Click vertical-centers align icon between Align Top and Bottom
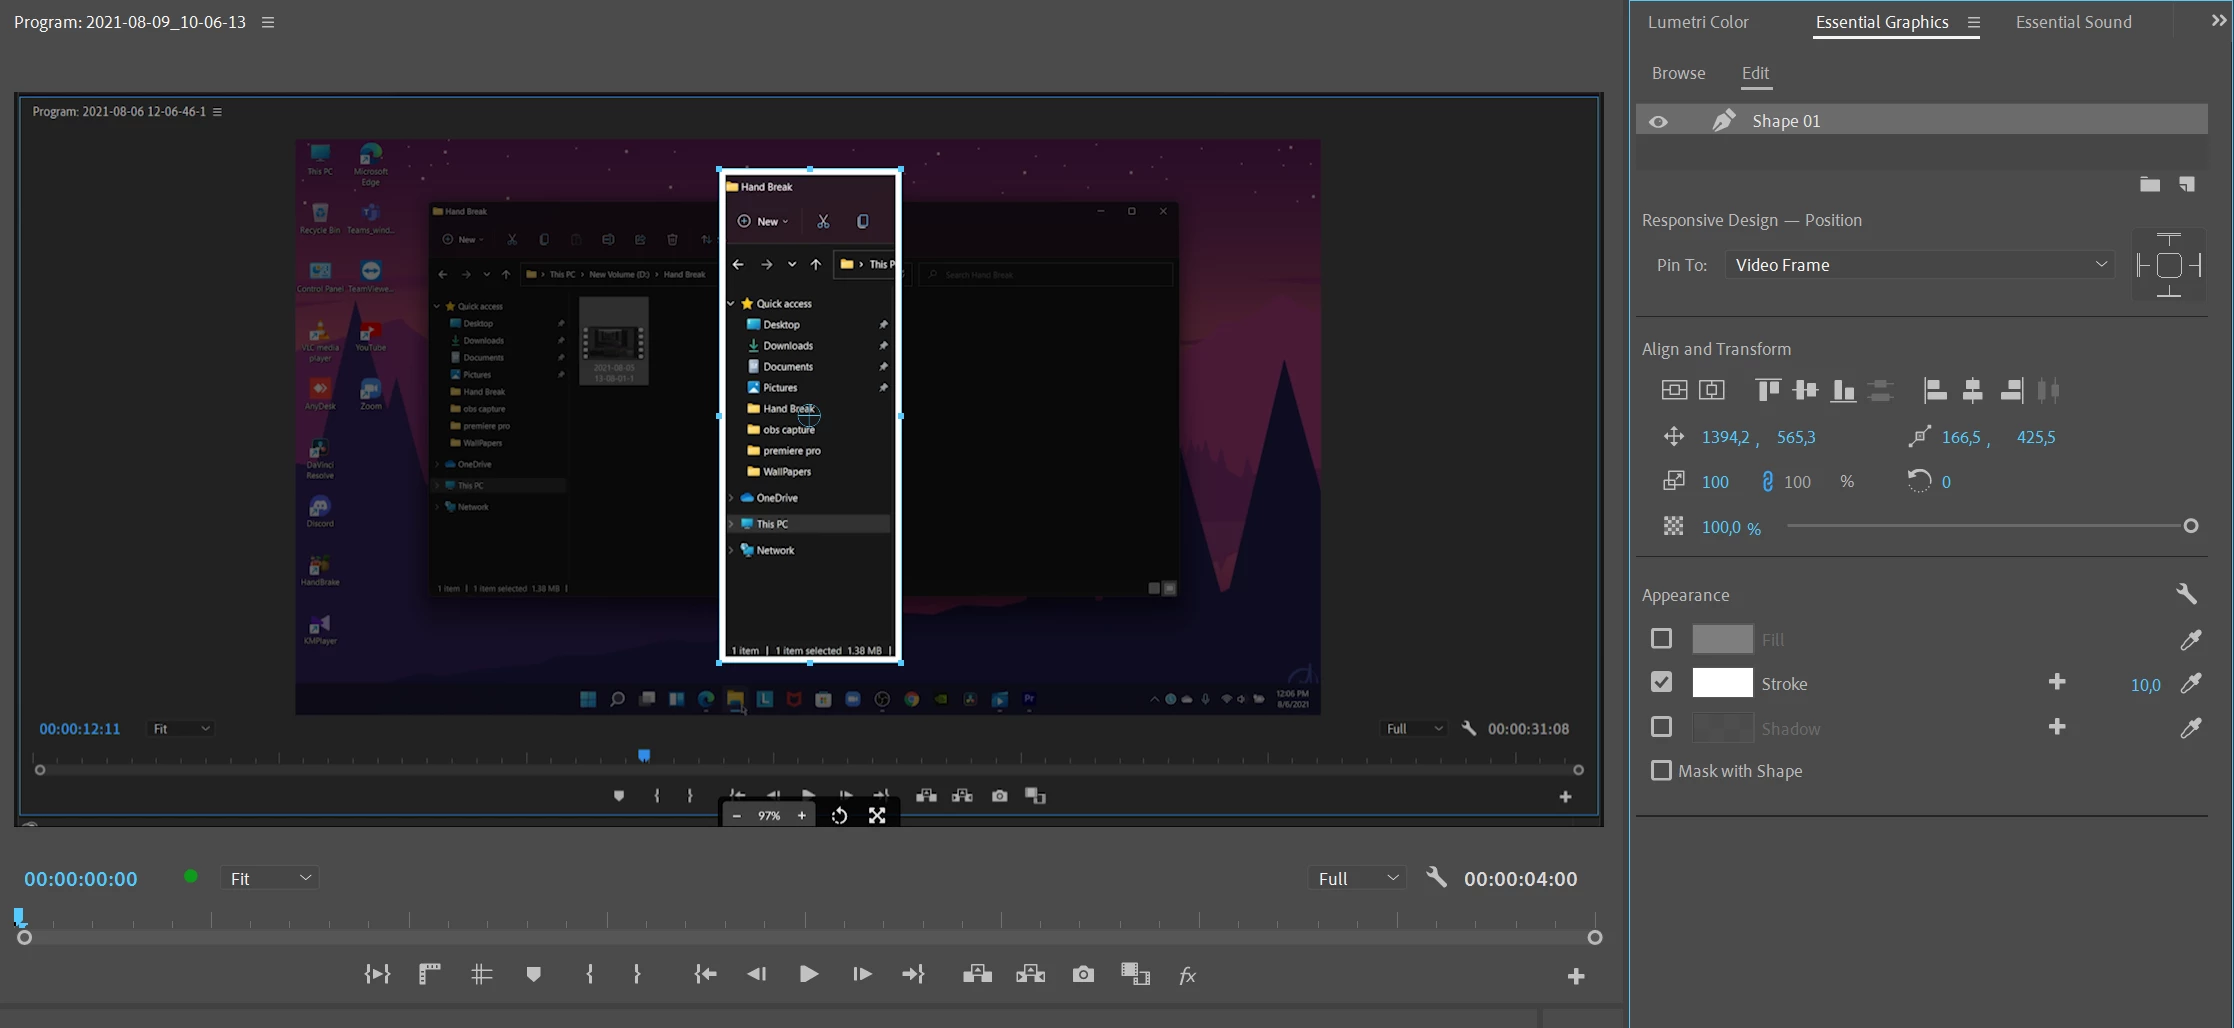 [x=1805, y=390]
